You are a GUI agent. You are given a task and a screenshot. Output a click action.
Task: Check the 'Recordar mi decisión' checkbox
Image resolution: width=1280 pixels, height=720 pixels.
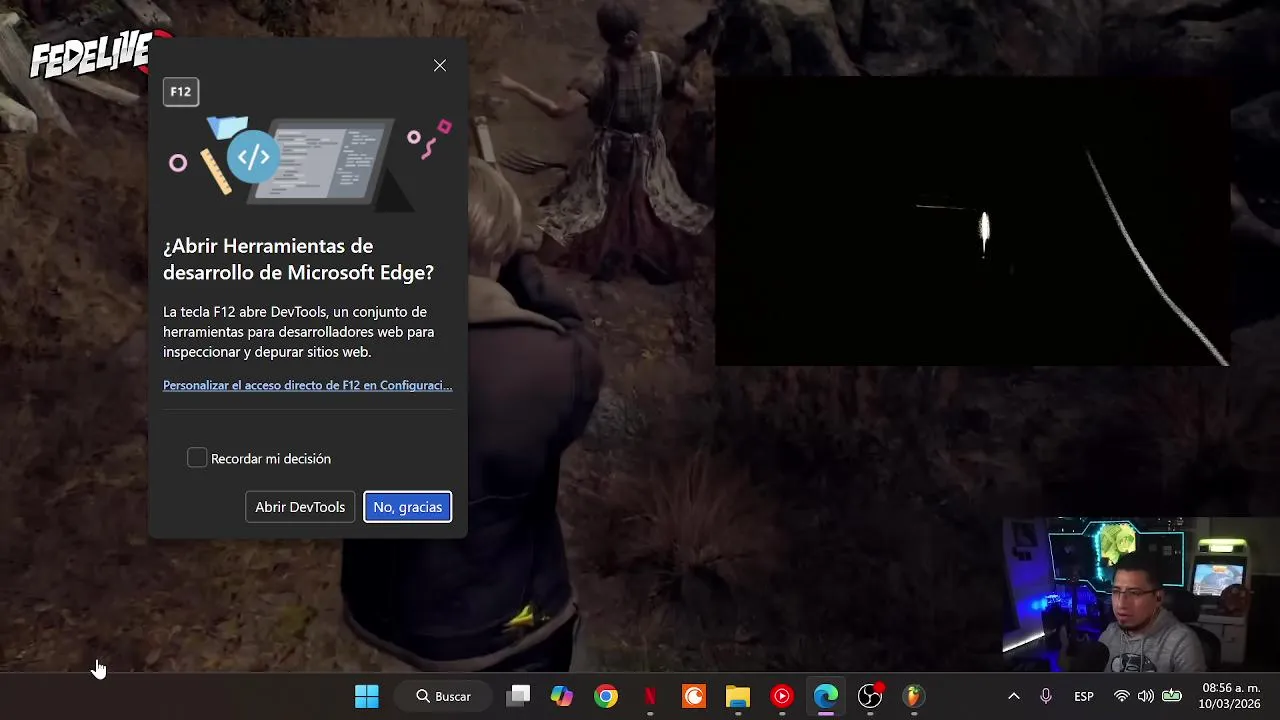[x=197, y=458]
